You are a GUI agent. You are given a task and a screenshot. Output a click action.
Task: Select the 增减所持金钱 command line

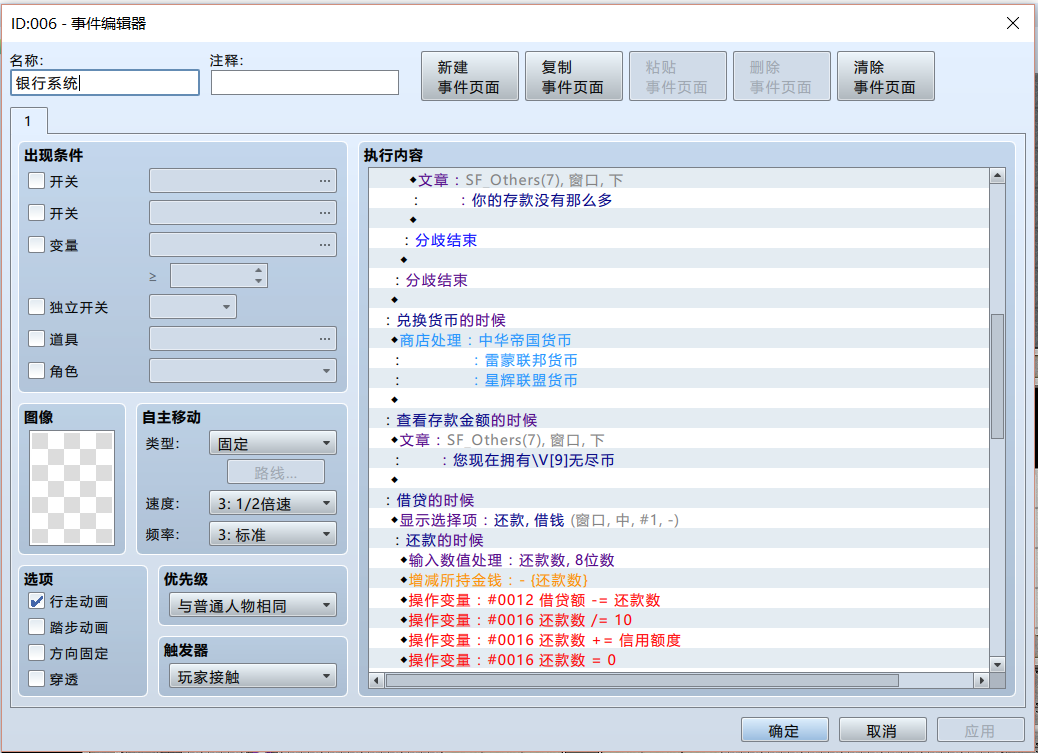coord(679,579)
